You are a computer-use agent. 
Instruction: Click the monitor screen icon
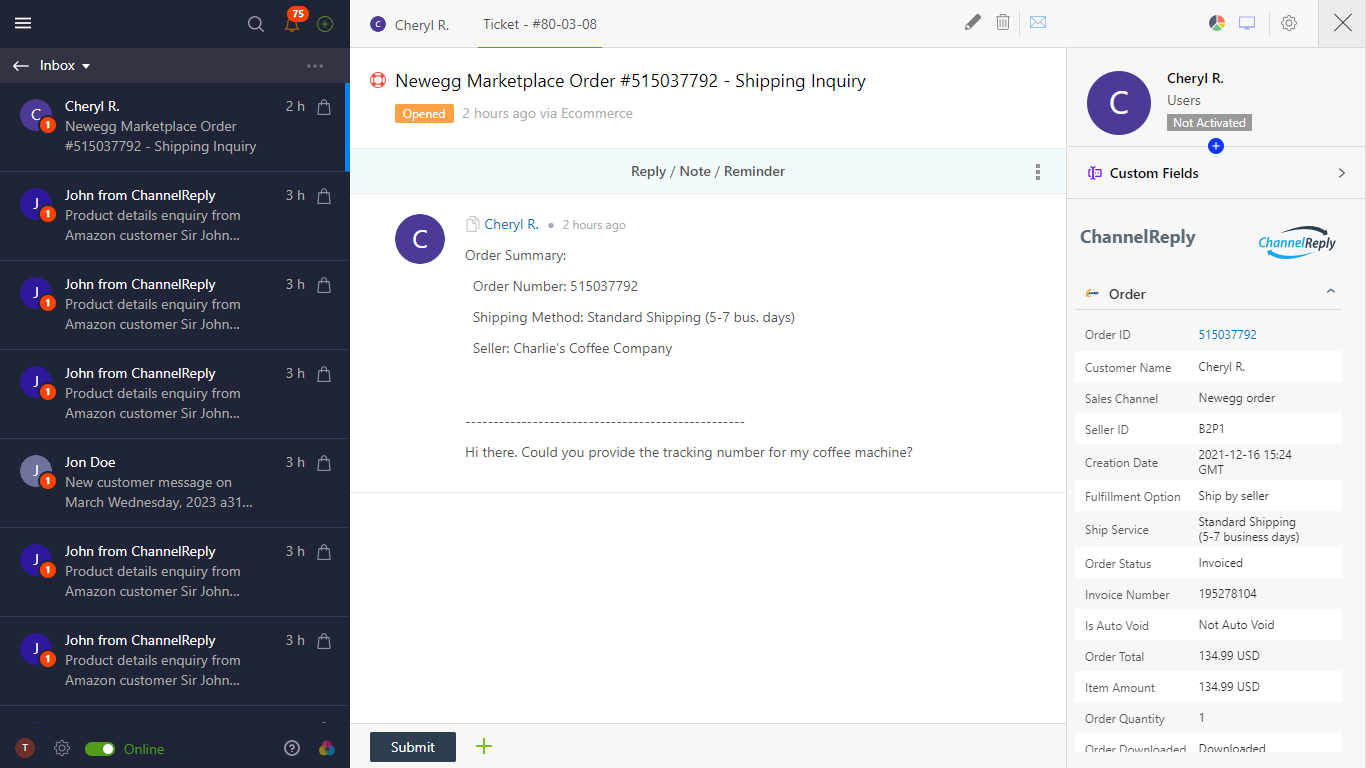pos(1247,23)
